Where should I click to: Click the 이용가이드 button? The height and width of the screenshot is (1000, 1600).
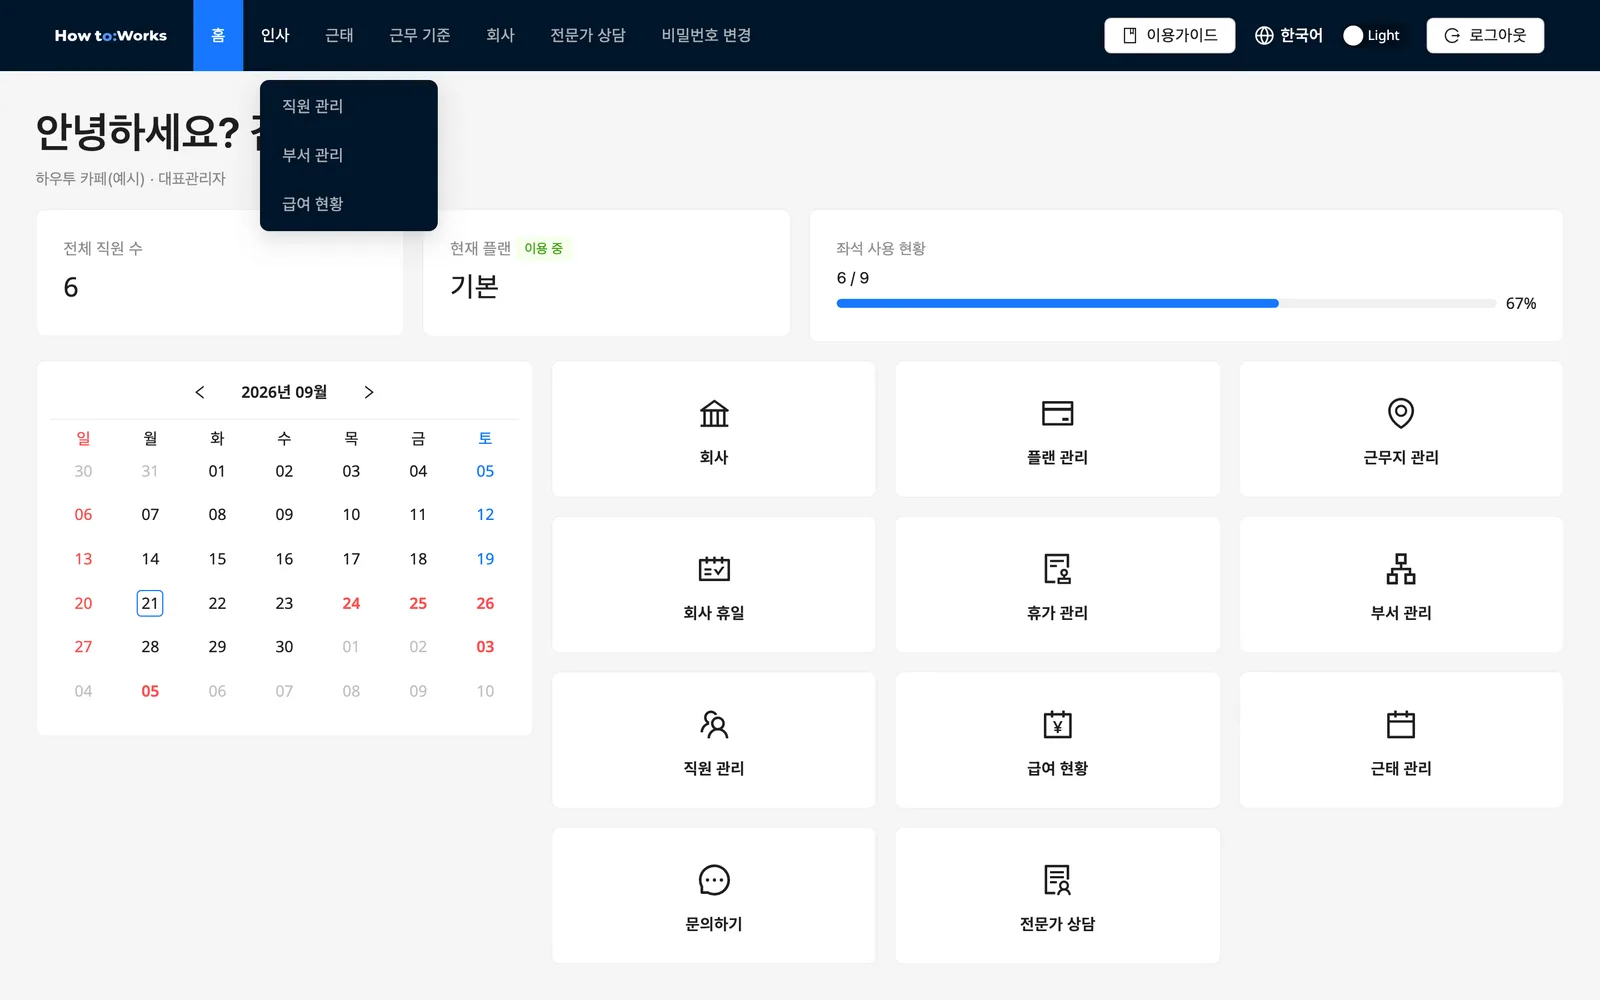1169,36
